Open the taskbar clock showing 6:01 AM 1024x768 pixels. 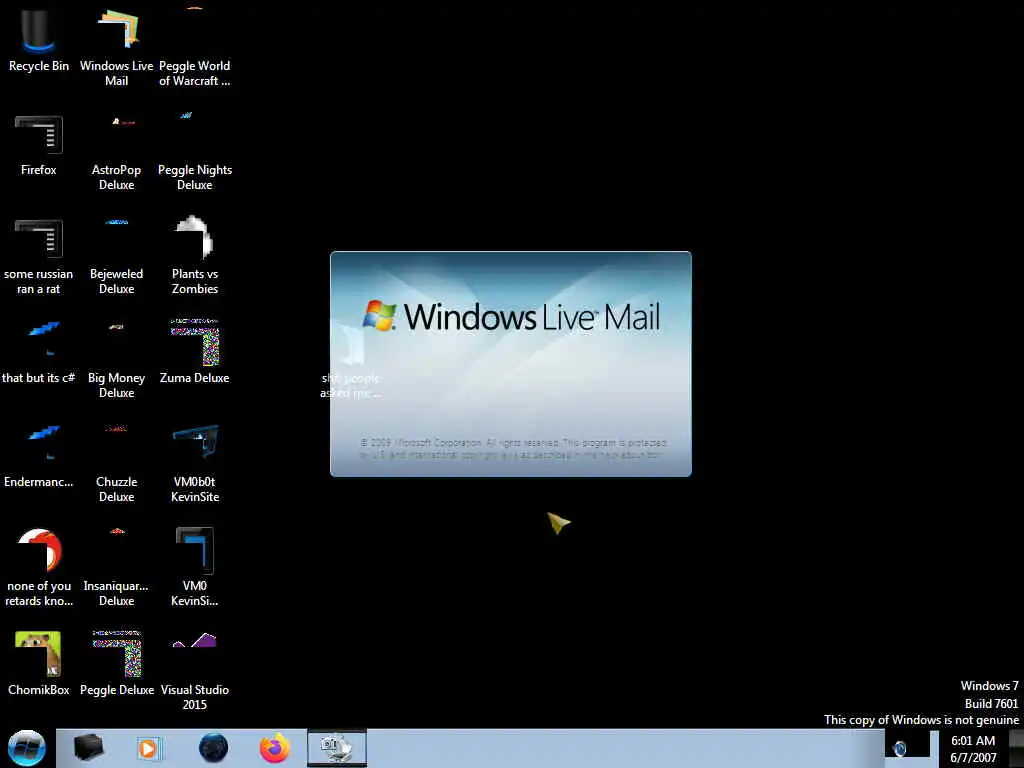point(973,749)
